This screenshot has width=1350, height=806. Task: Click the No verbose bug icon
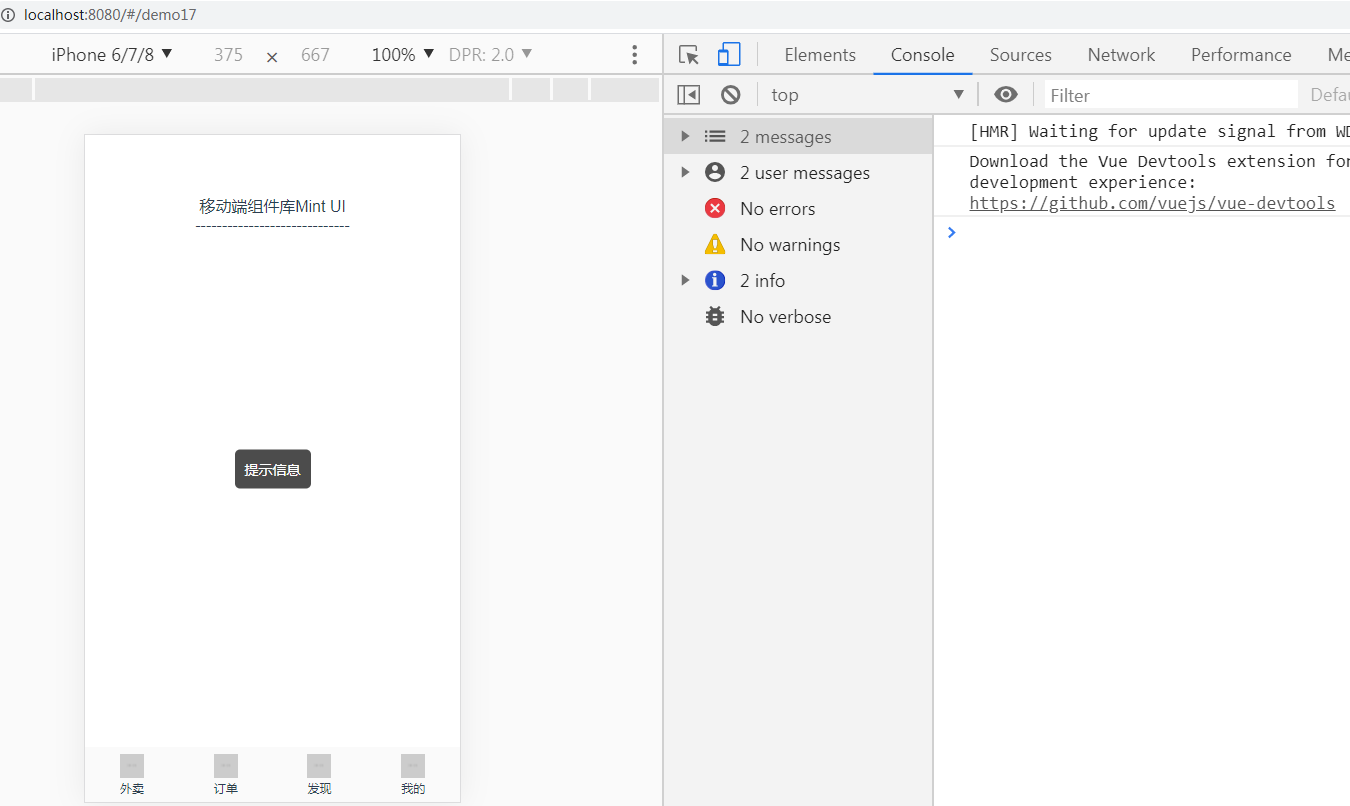[x=715, y=316]
